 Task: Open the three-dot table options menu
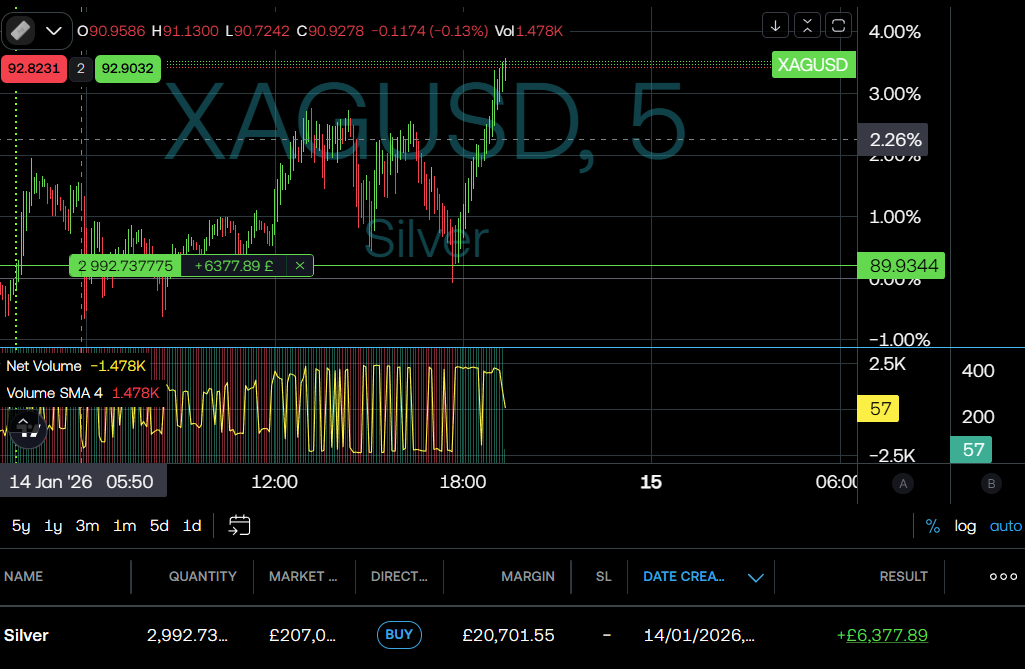pyautogui.click(x=1003, y=577)
